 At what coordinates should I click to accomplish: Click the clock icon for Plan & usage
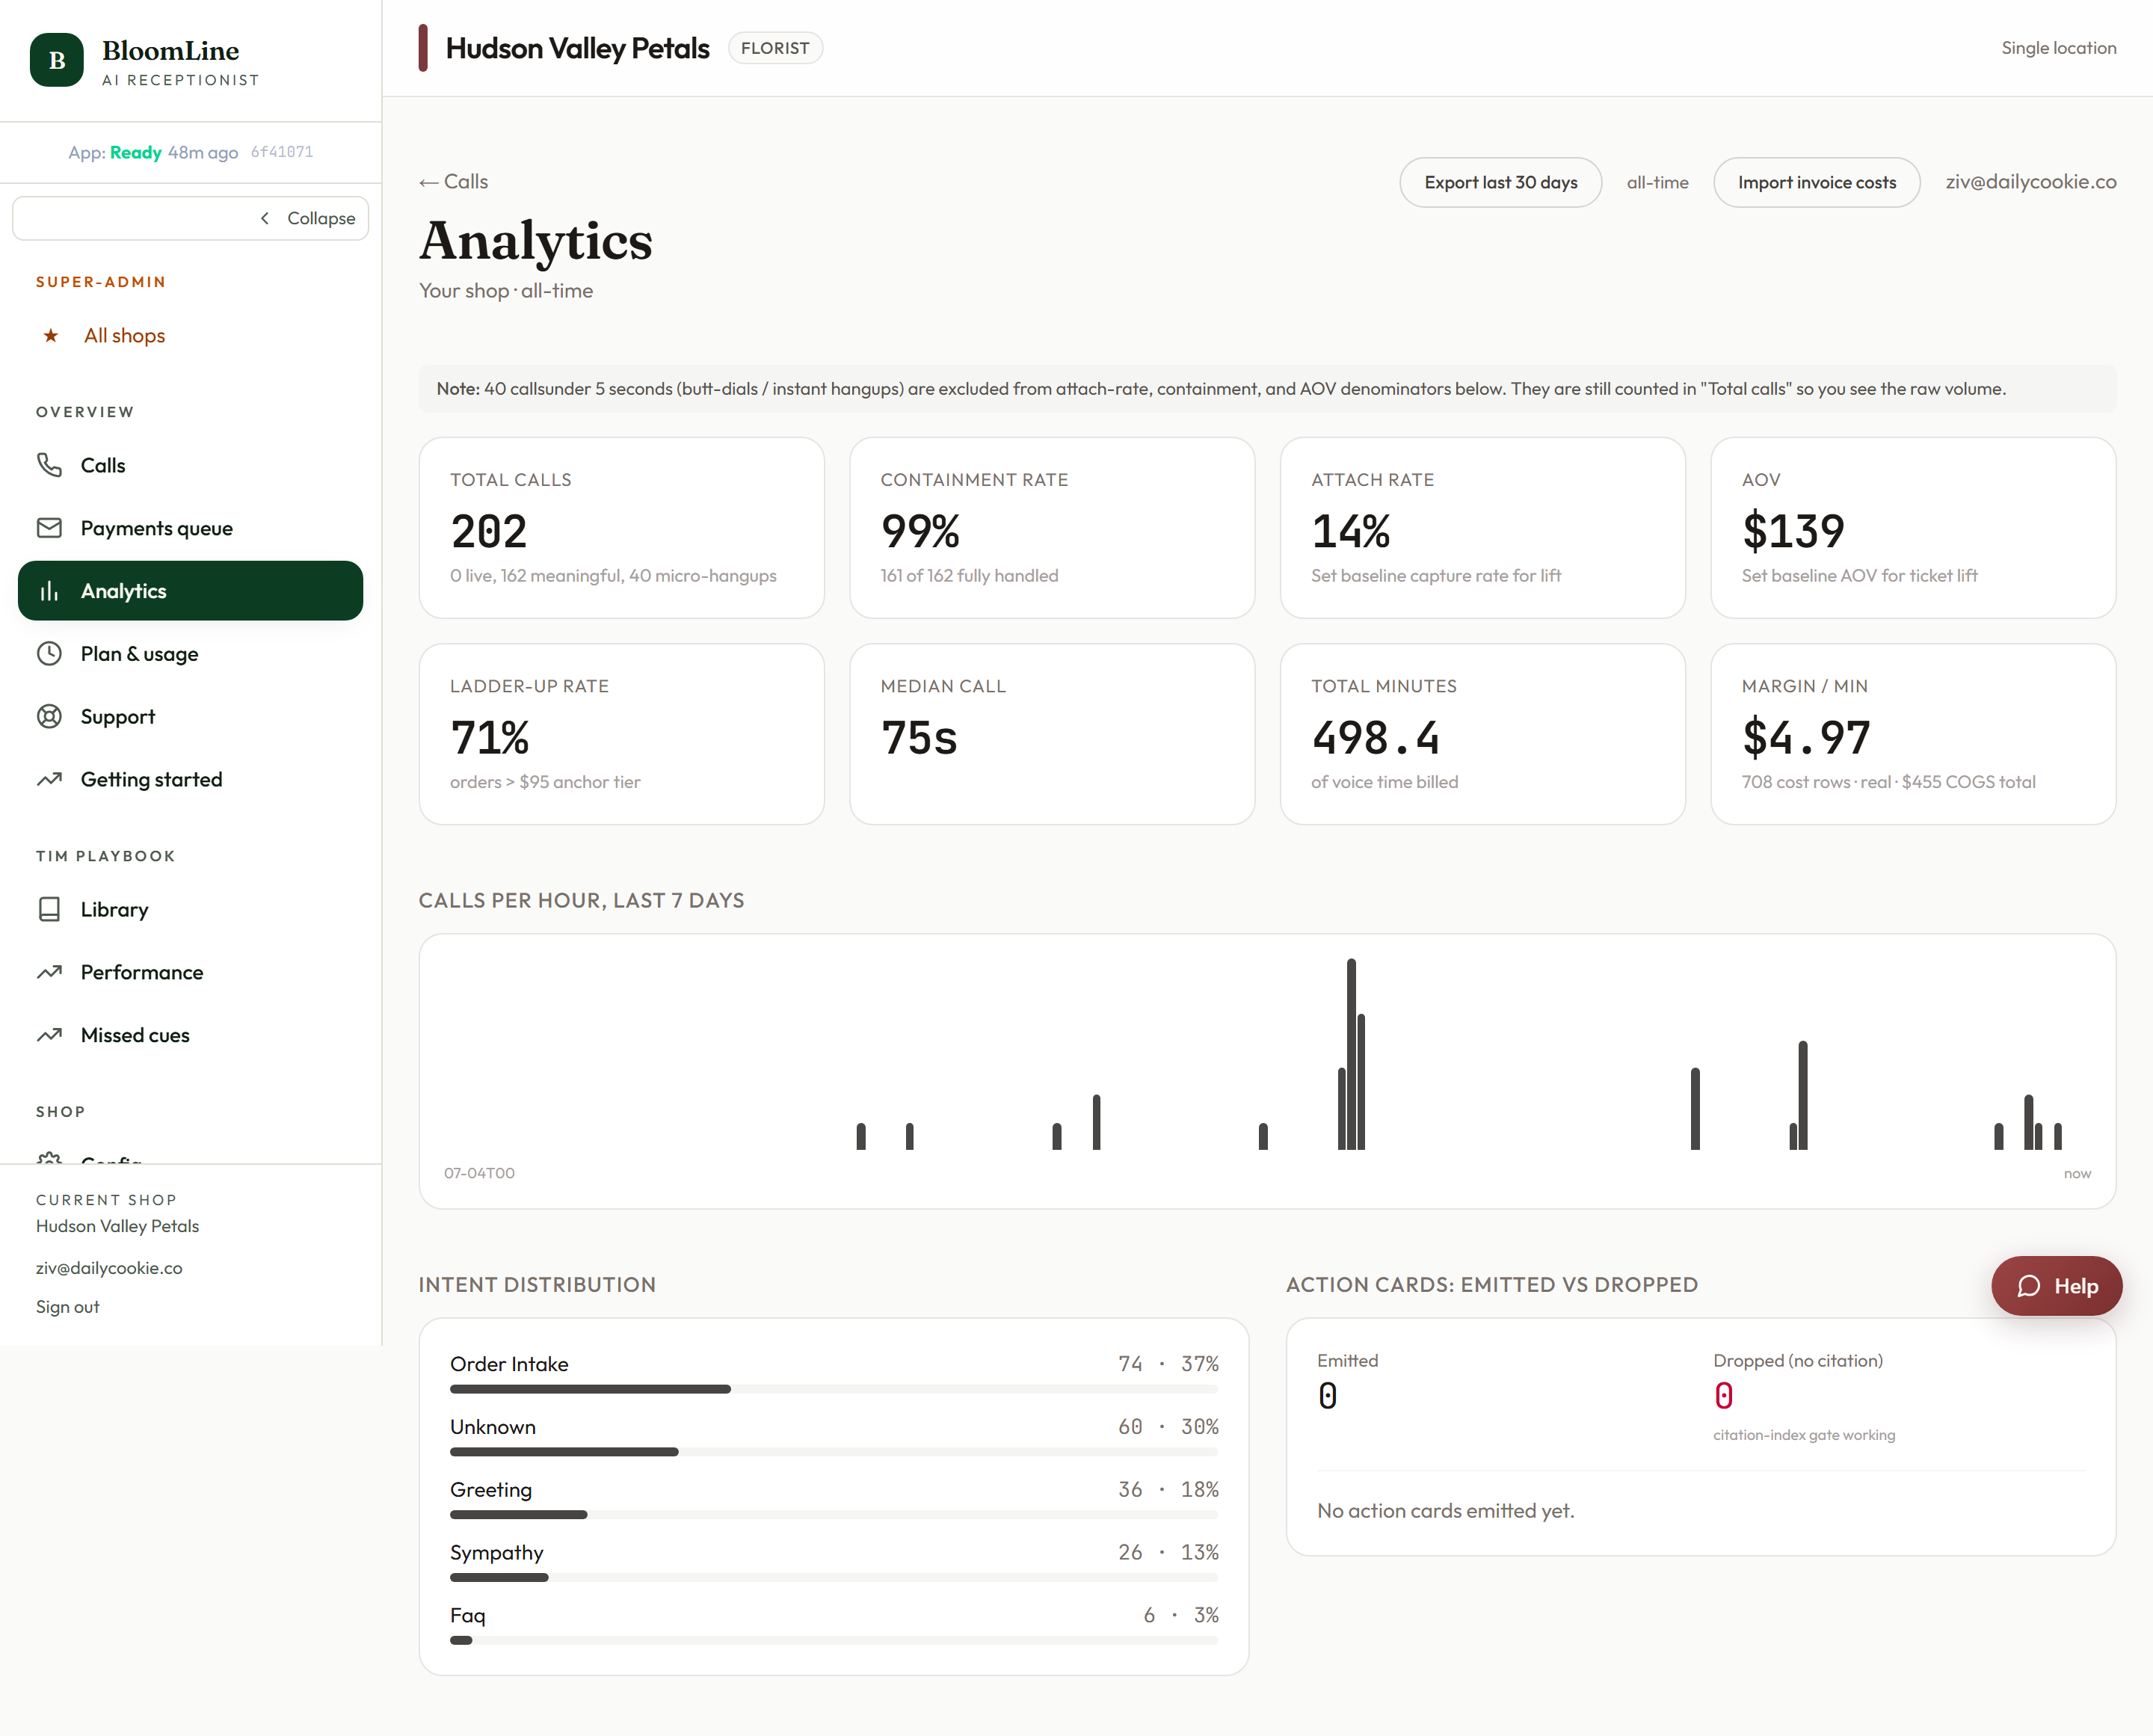pos(49,654)
